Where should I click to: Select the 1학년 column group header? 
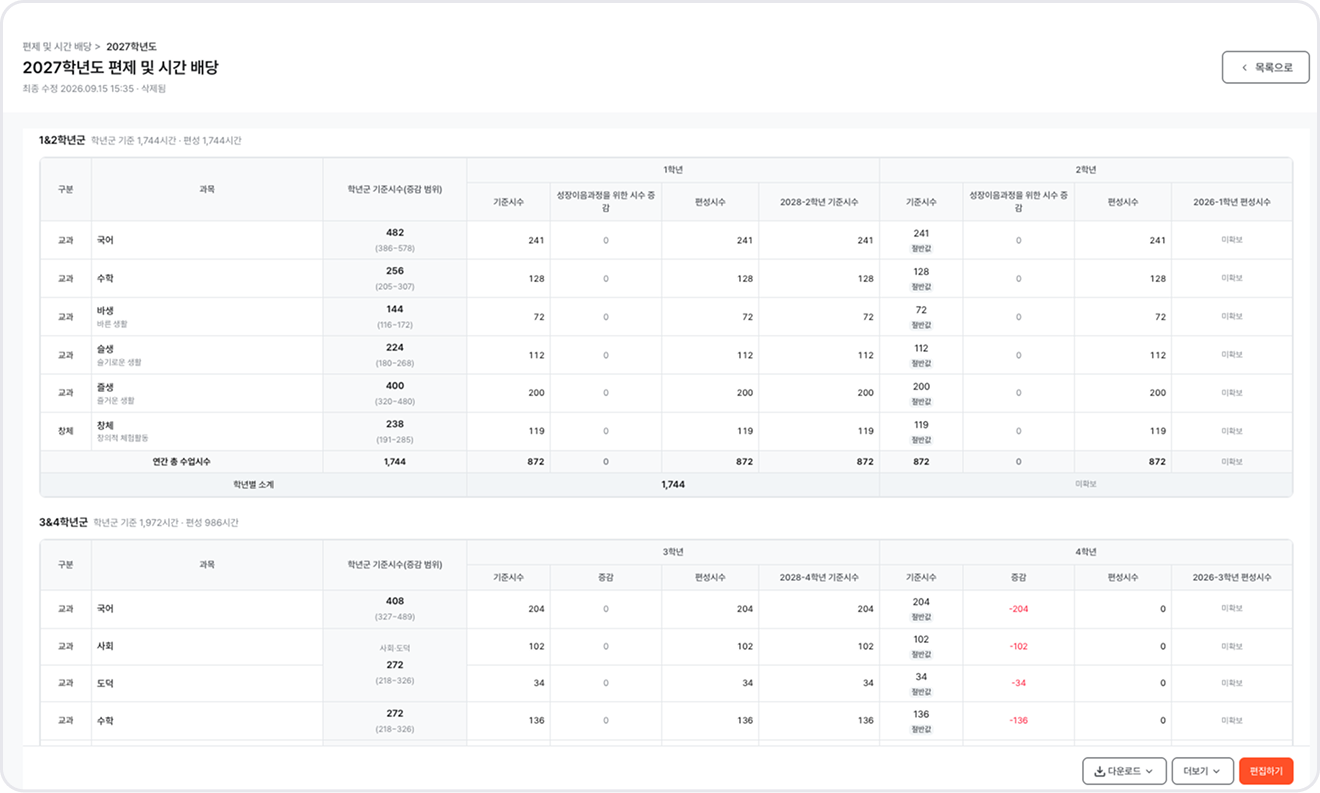pyautogui.click(x=673, y=170)
